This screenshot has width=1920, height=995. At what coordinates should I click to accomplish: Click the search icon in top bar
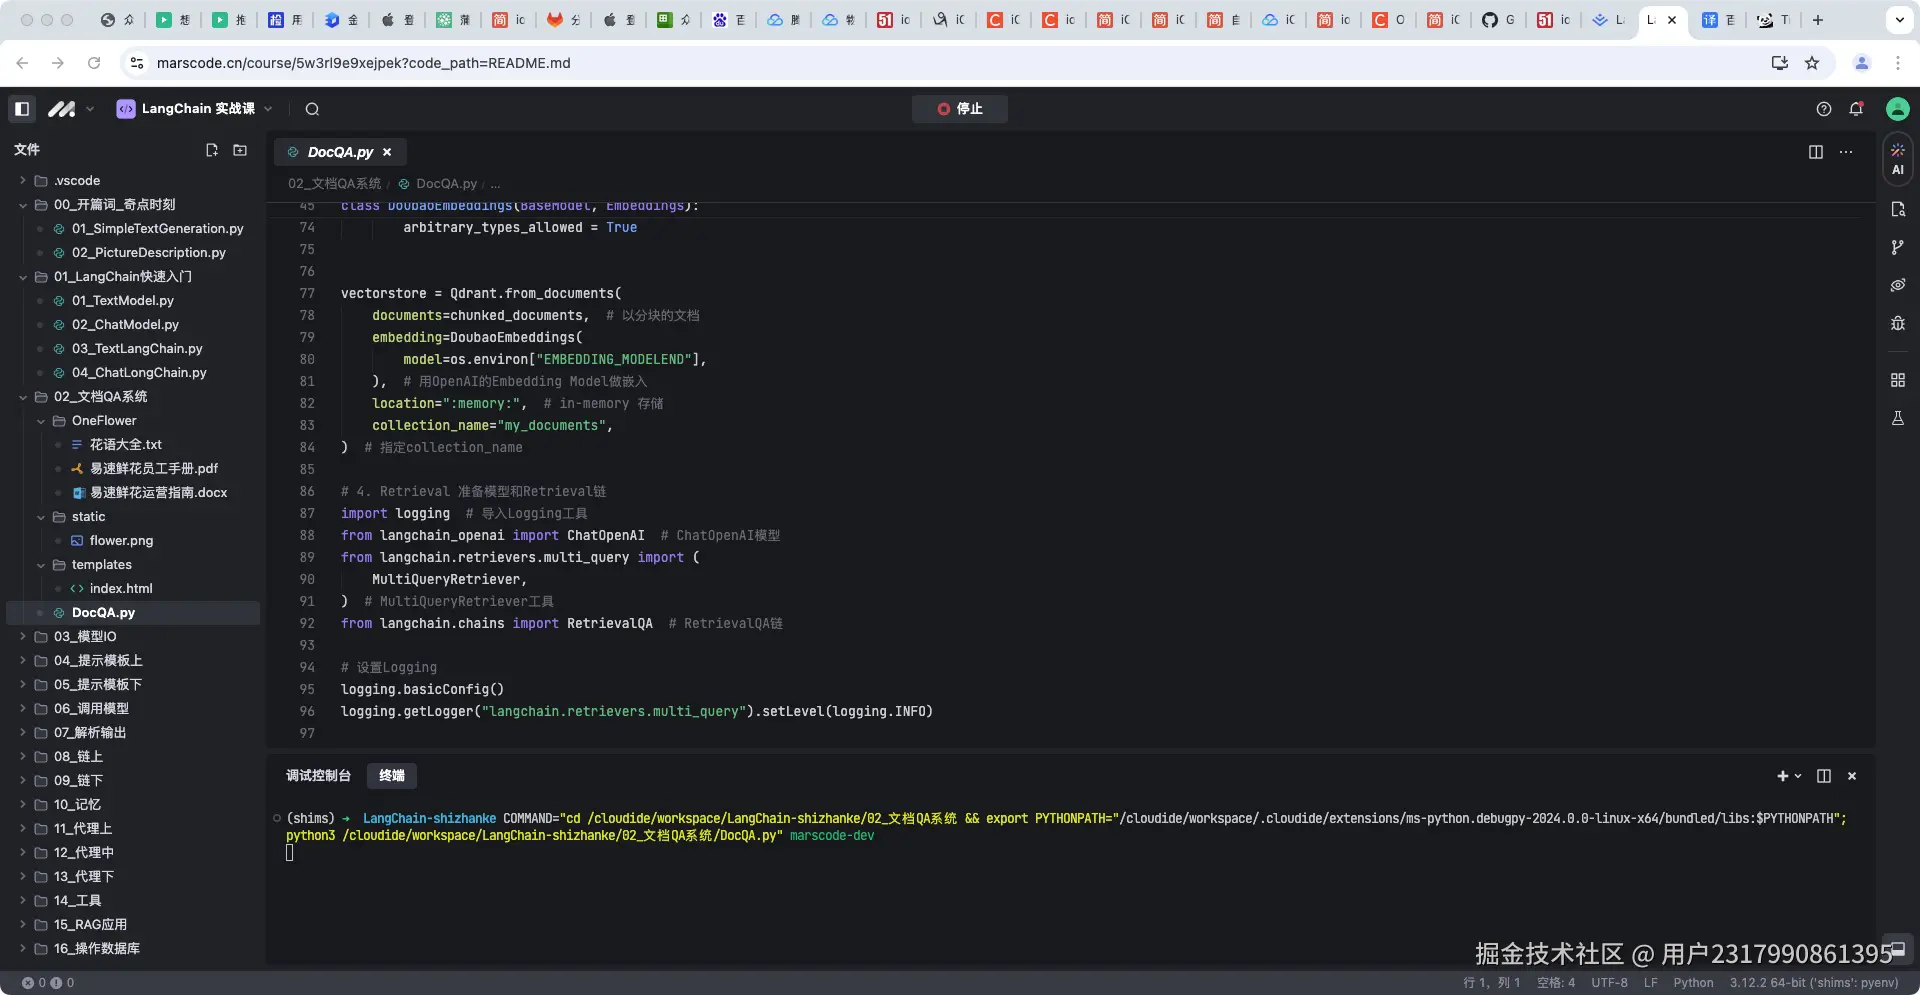tap(312, 109)
